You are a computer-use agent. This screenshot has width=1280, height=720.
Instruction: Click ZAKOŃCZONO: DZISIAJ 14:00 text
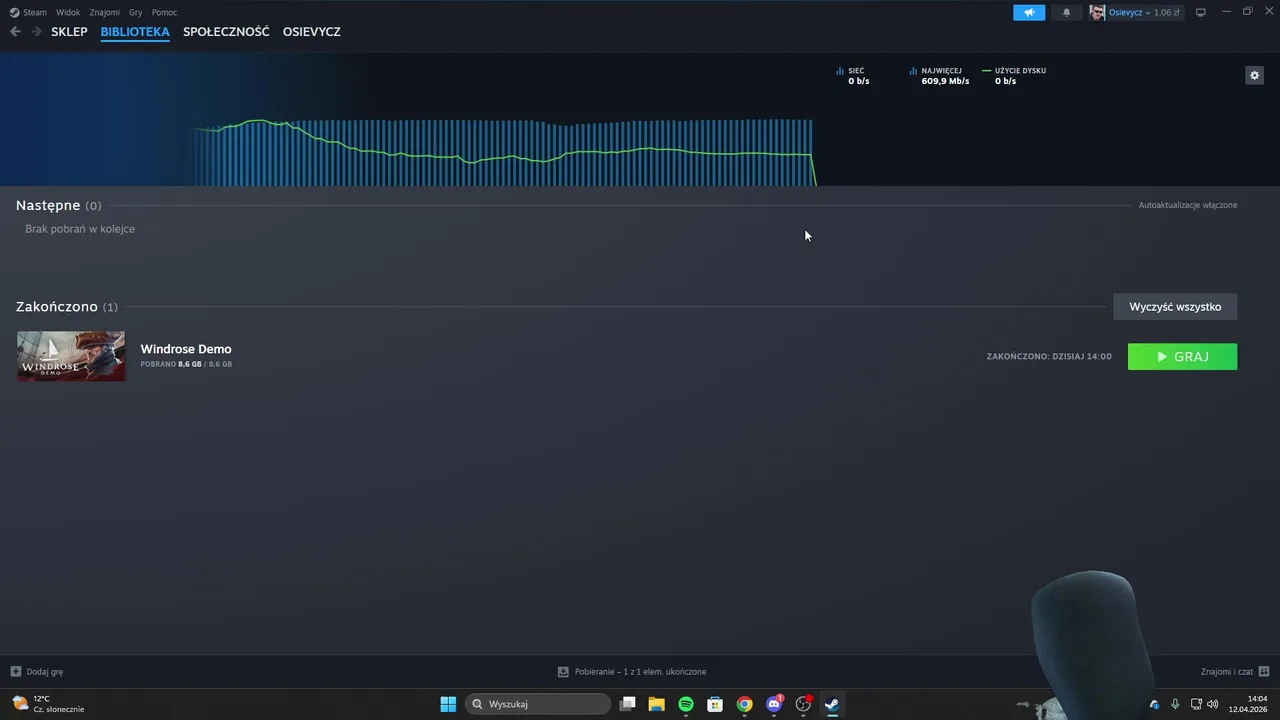pos(1049,357)
